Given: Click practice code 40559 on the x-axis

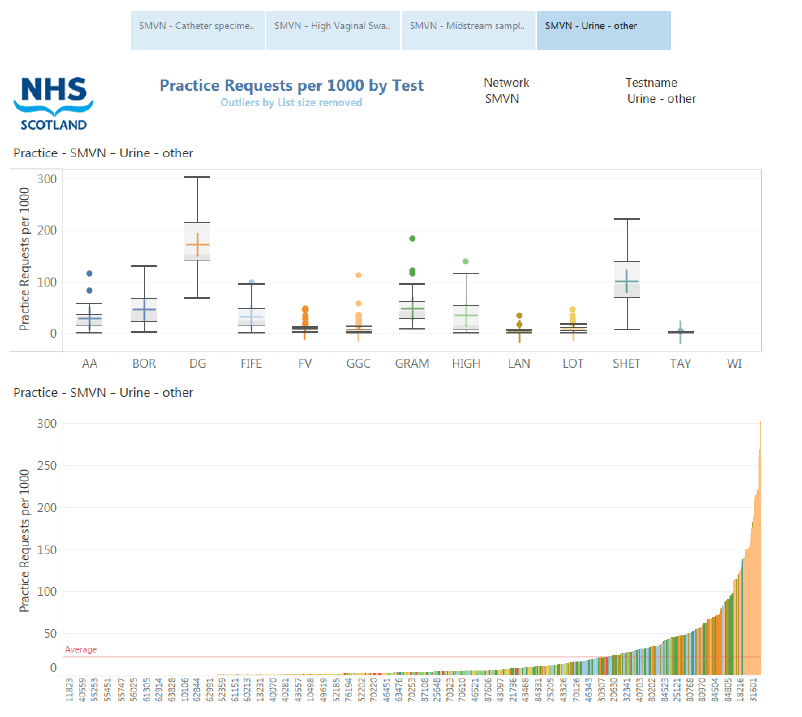Looking at the screenshot, I should click(82, 689).
